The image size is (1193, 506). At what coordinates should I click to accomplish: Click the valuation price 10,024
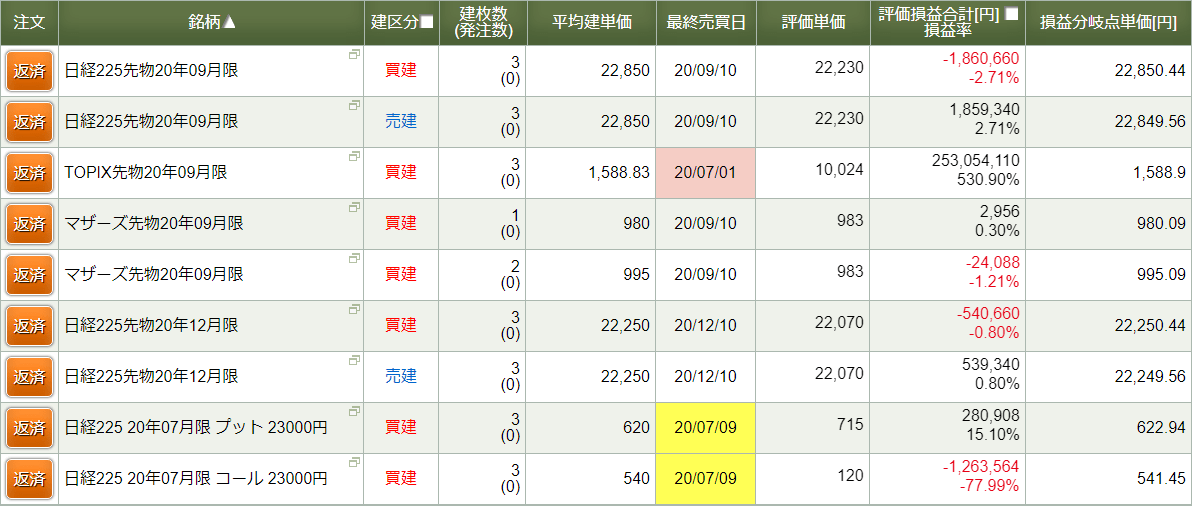[839, 169]
